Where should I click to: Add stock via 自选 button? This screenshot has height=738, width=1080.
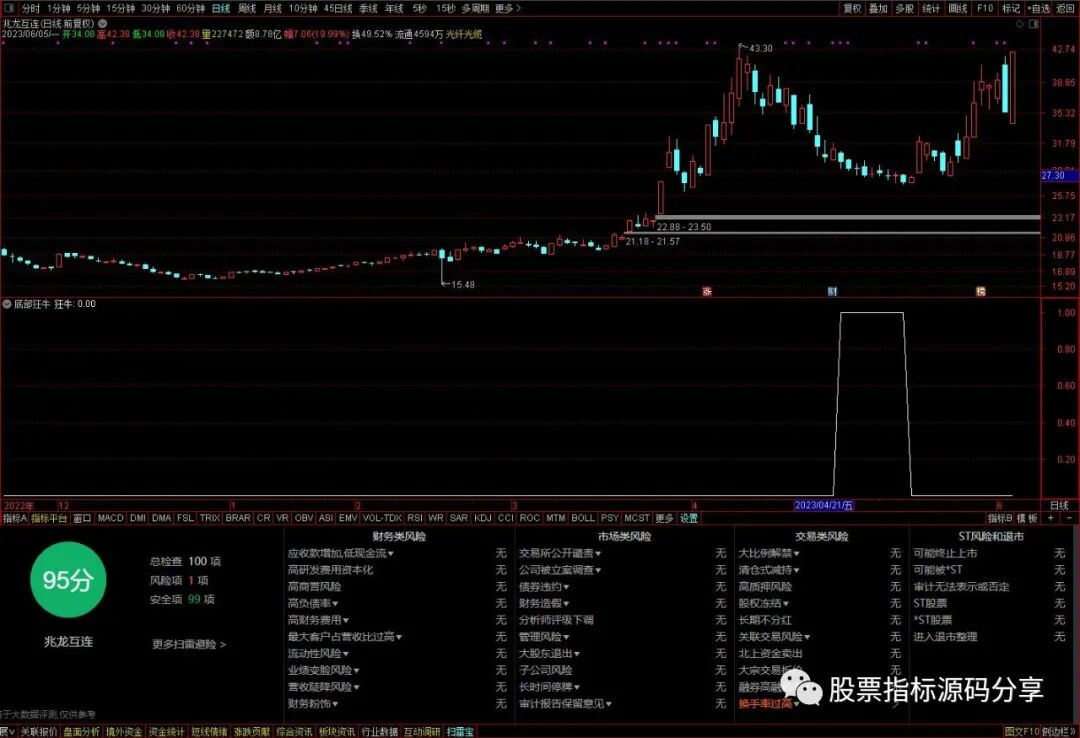click(1039, 8)
